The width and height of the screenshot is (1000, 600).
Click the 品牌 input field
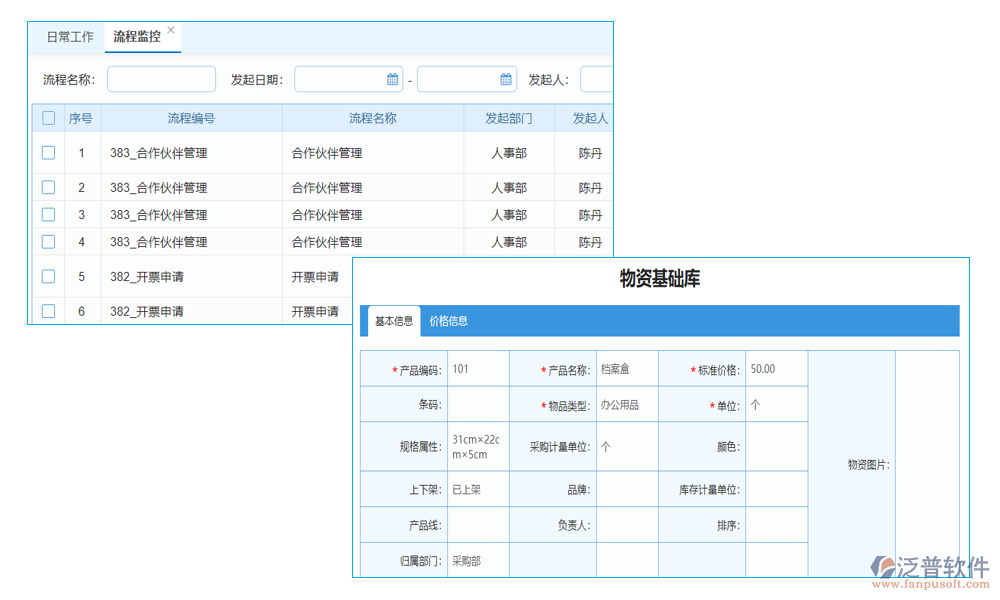[x=627, y=488]
